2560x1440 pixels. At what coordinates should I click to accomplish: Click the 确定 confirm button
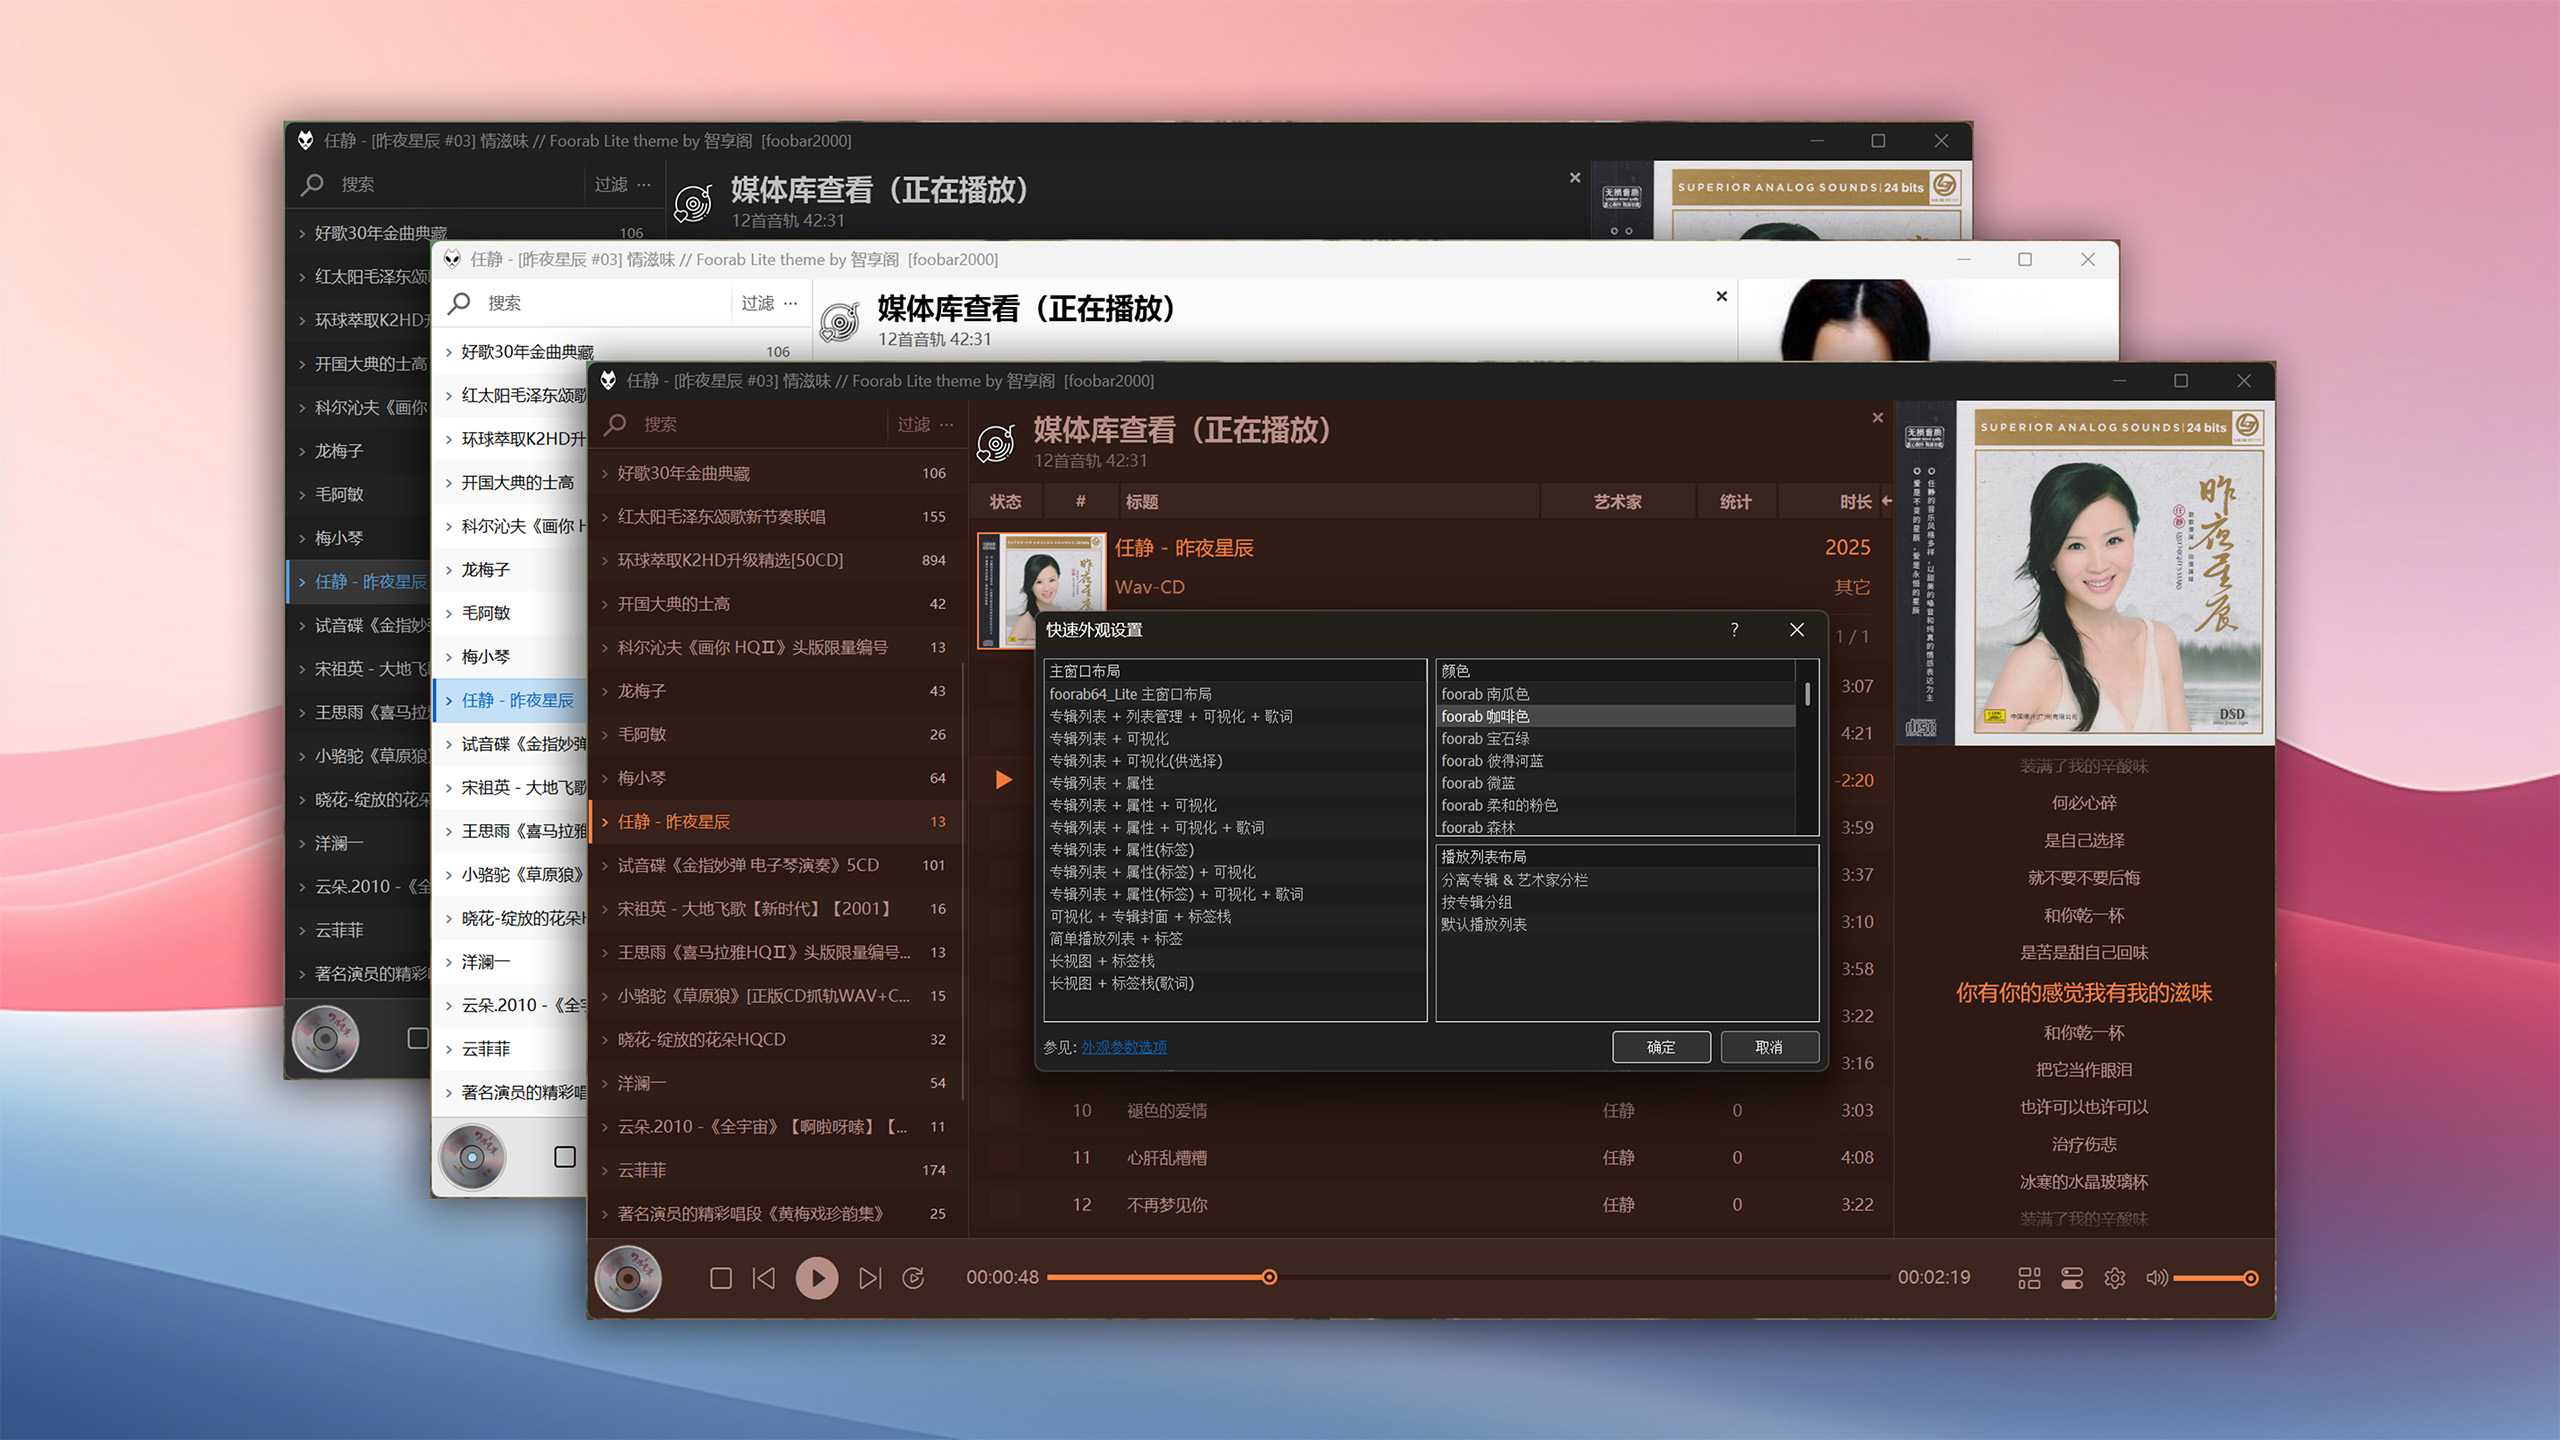1660,1047
